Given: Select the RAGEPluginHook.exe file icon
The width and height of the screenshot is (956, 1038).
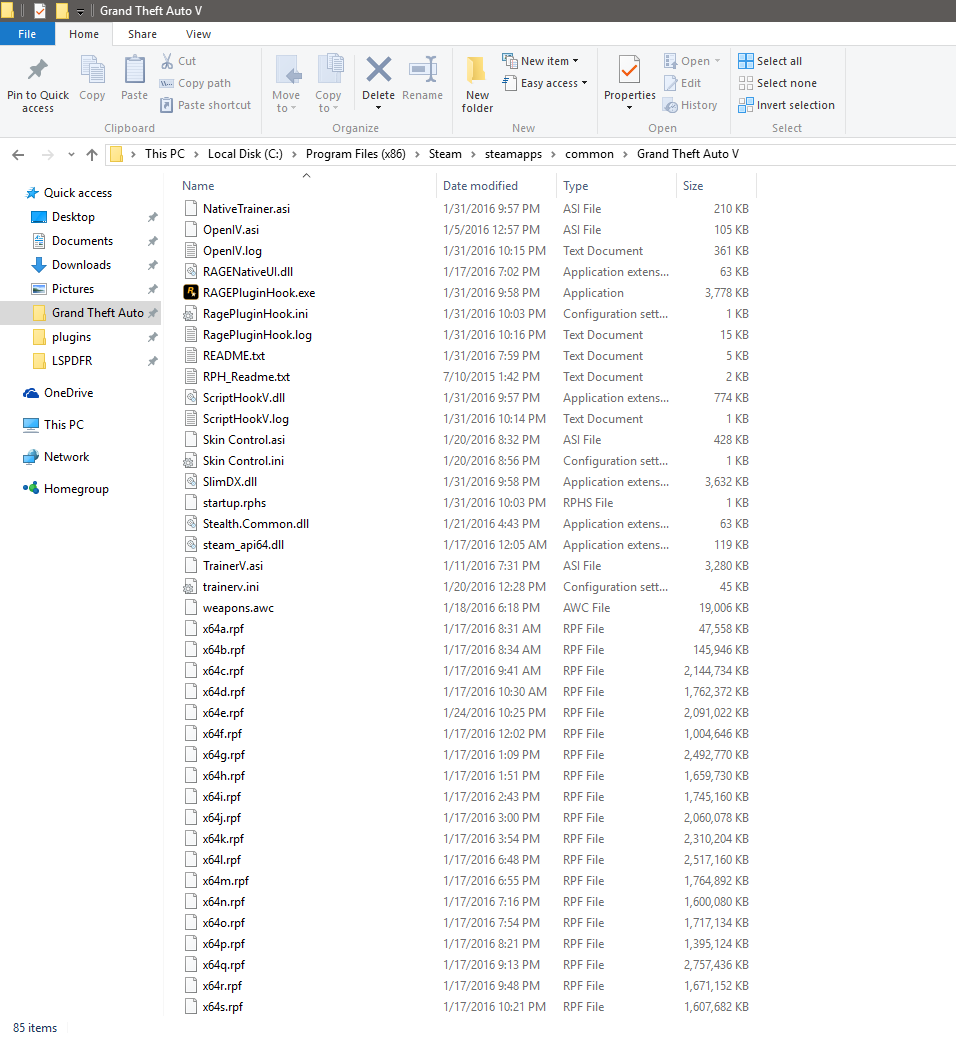Looking at the screenshot, I should point(191,293).
